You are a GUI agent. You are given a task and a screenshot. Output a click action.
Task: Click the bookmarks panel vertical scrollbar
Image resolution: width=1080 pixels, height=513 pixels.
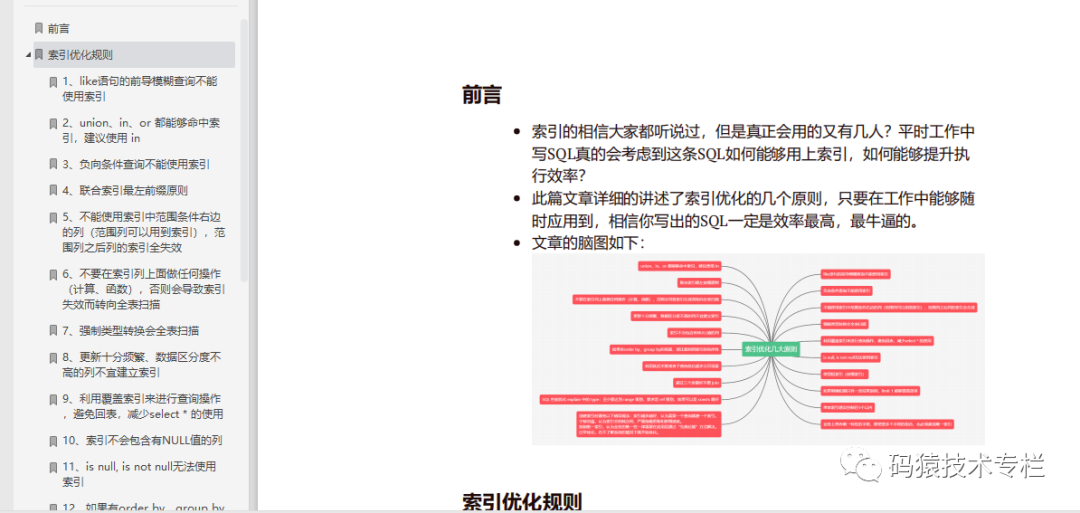click(245, 151)
